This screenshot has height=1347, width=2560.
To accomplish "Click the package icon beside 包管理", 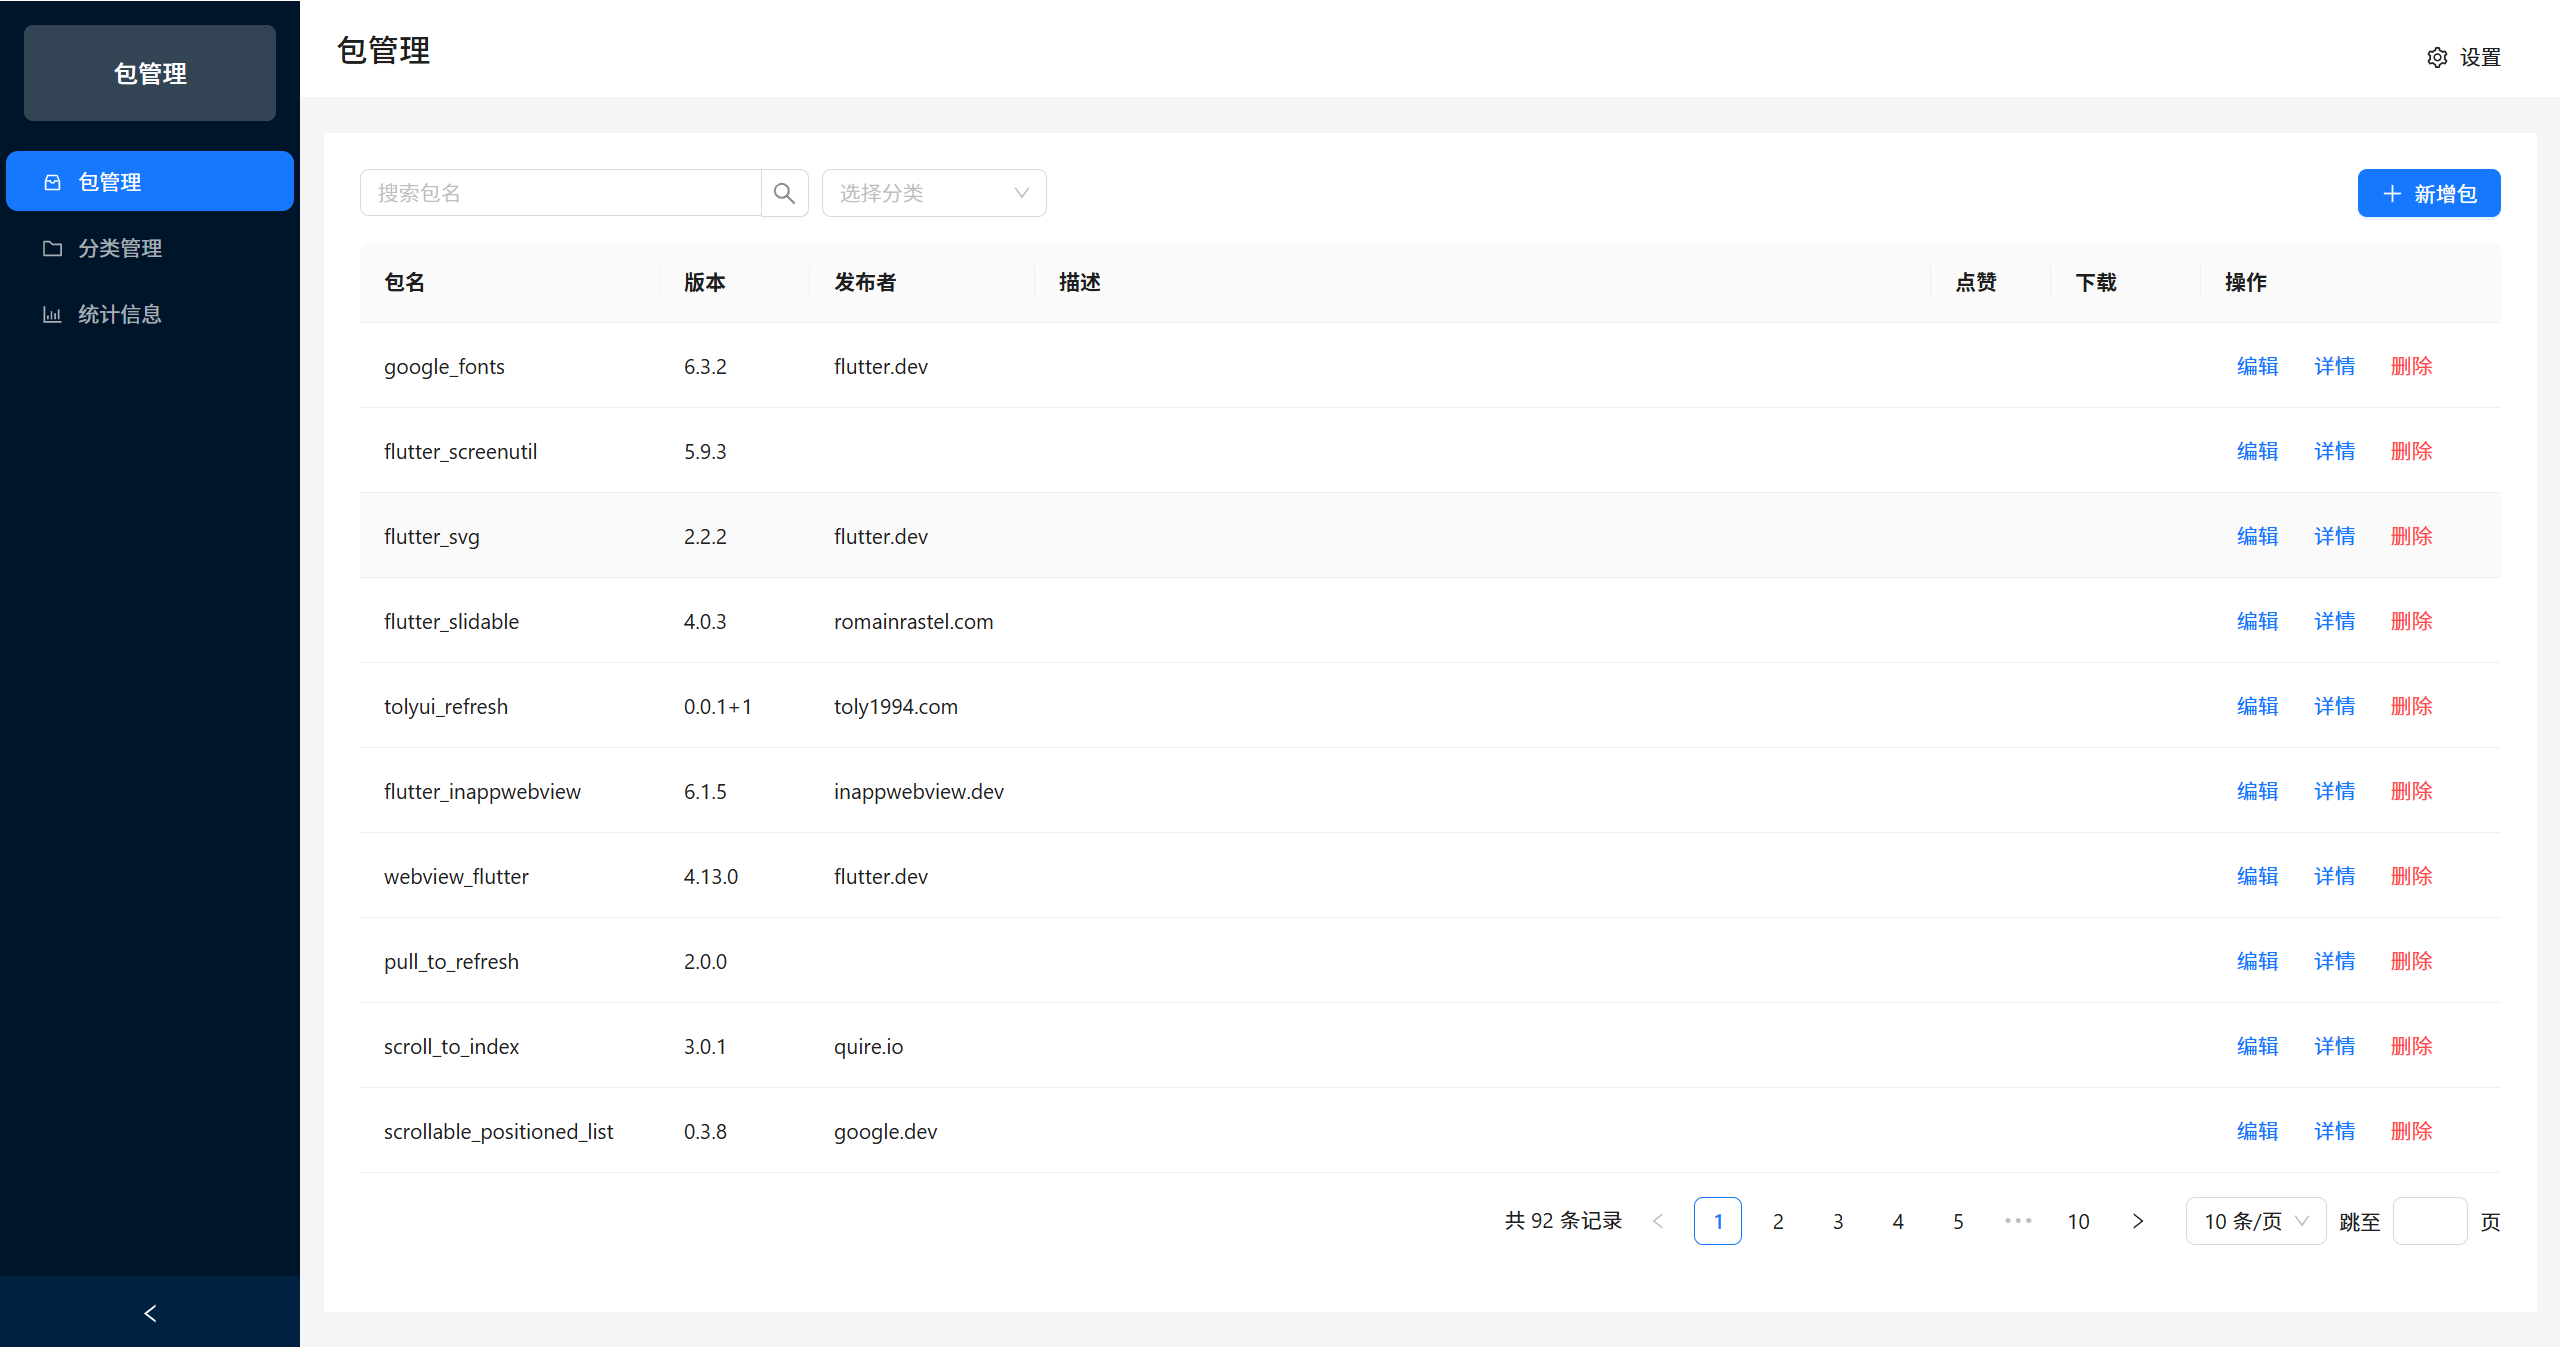I will [53, 182].
